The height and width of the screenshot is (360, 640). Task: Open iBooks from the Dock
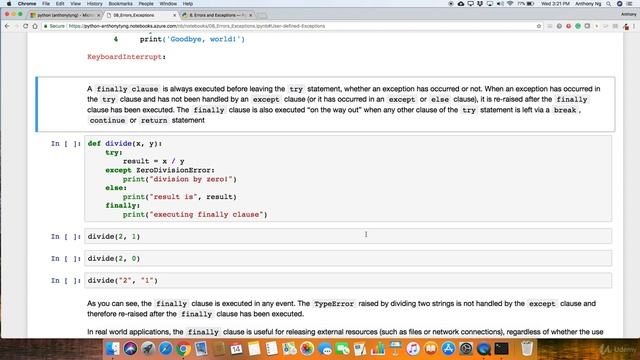431,349
